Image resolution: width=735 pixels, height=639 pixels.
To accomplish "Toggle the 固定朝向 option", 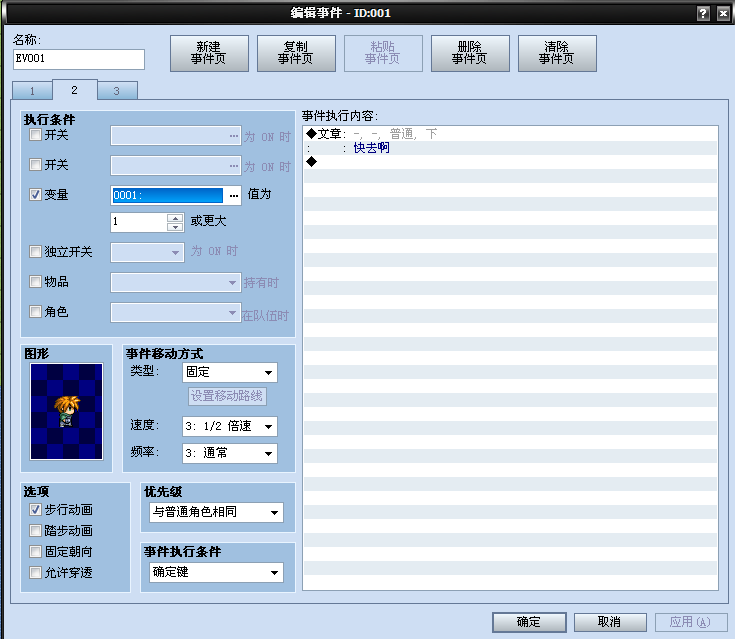I will click(x=35, y=551).
